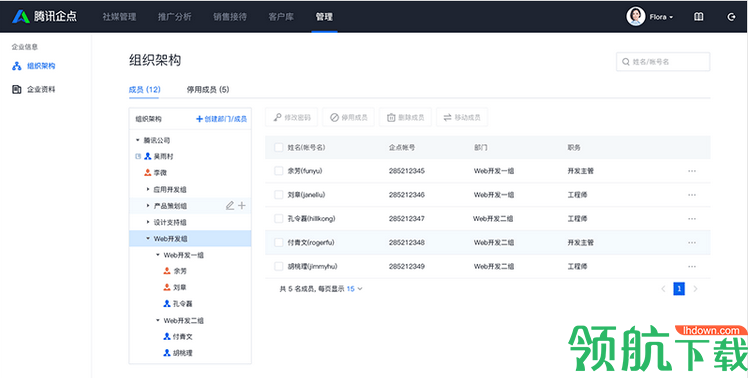The width and height of the screenshot is (748, 378).
Task: Click the 职务 column header
Action: click(574, 147)
